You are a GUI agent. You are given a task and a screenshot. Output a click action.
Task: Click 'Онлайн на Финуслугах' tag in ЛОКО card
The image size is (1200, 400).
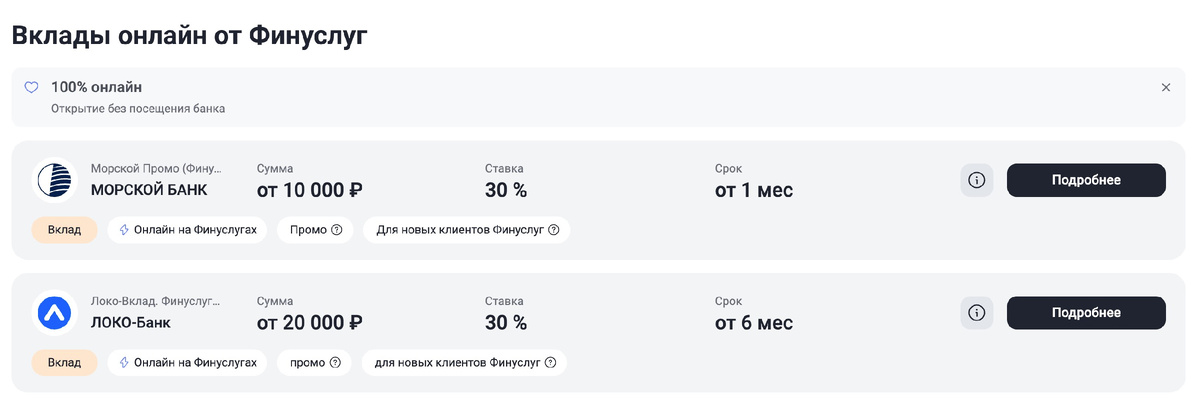coord(187,362)
